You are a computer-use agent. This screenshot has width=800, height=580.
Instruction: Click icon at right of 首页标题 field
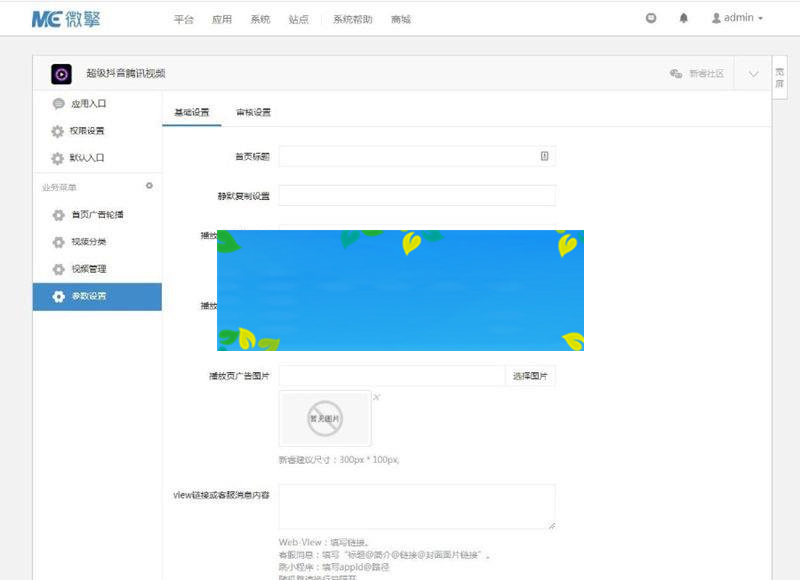[x=546, y=156]
